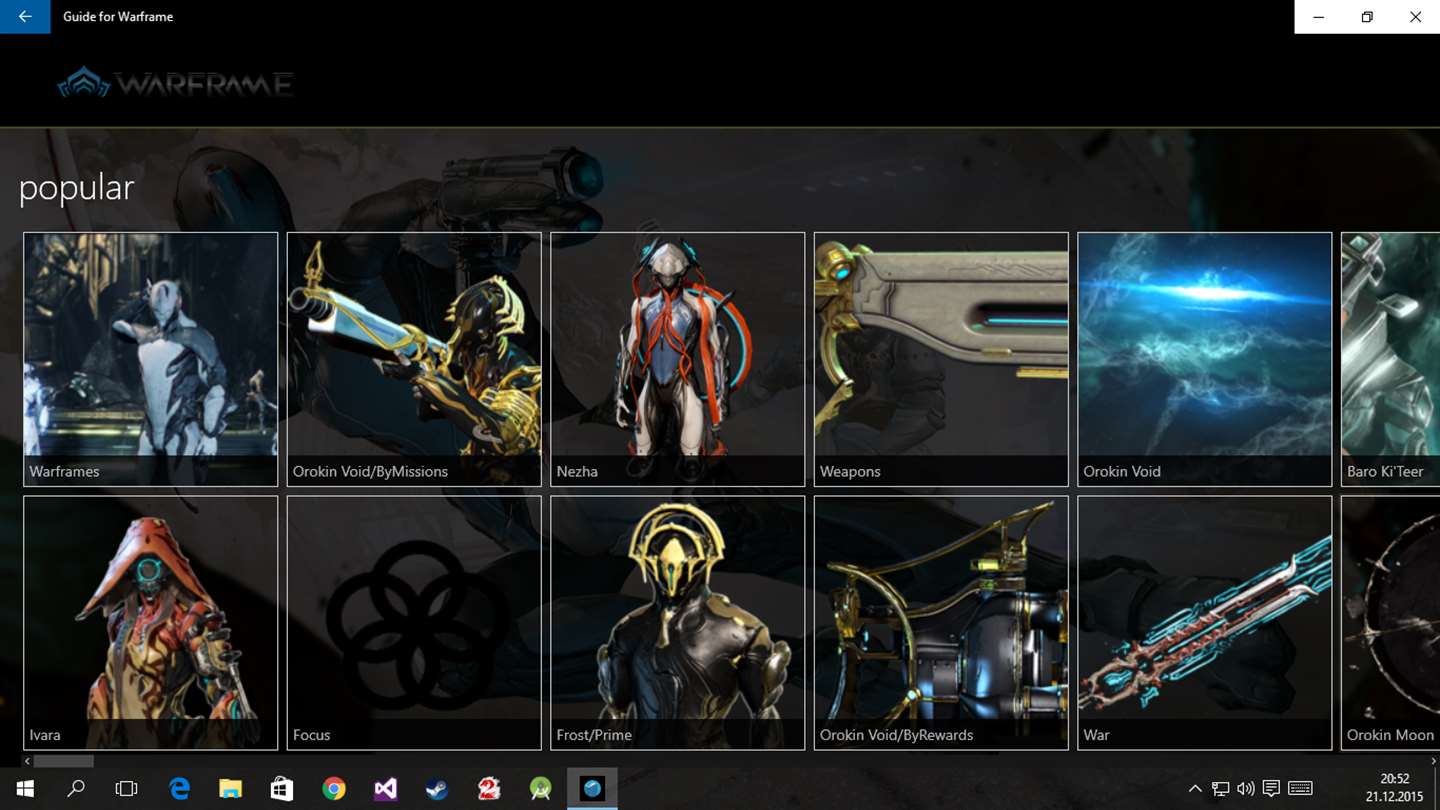The height and width of the screenshot is (810, 1440).
Task: Click the horizontal scrollbar thumb
Action: tap(64, 761)
